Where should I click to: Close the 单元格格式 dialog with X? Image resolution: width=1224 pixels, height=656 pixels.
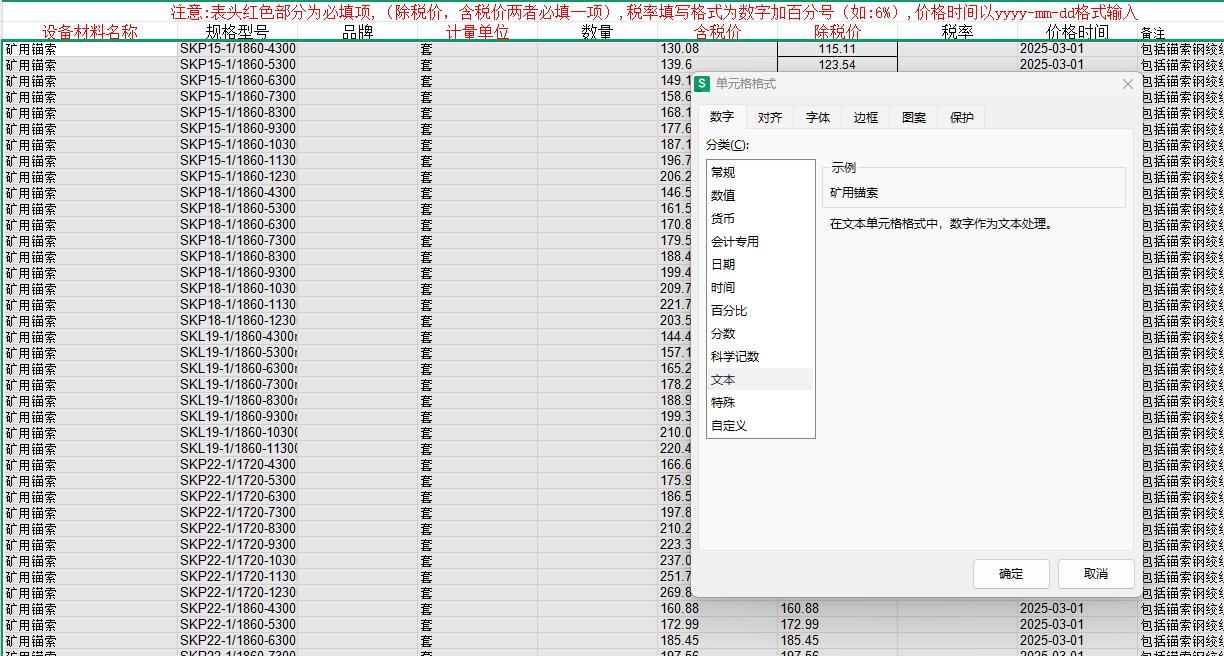[1127, 84]
